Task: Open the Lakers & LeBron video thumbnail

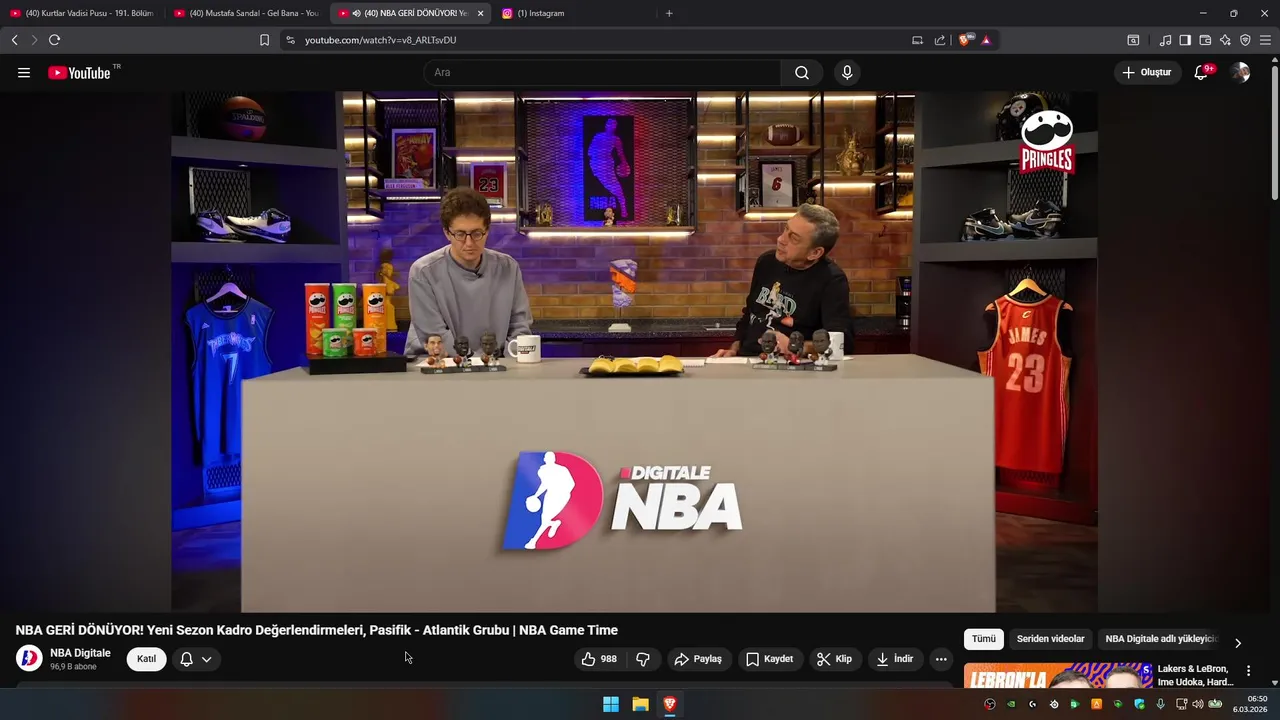Action: click(1058, 676)
